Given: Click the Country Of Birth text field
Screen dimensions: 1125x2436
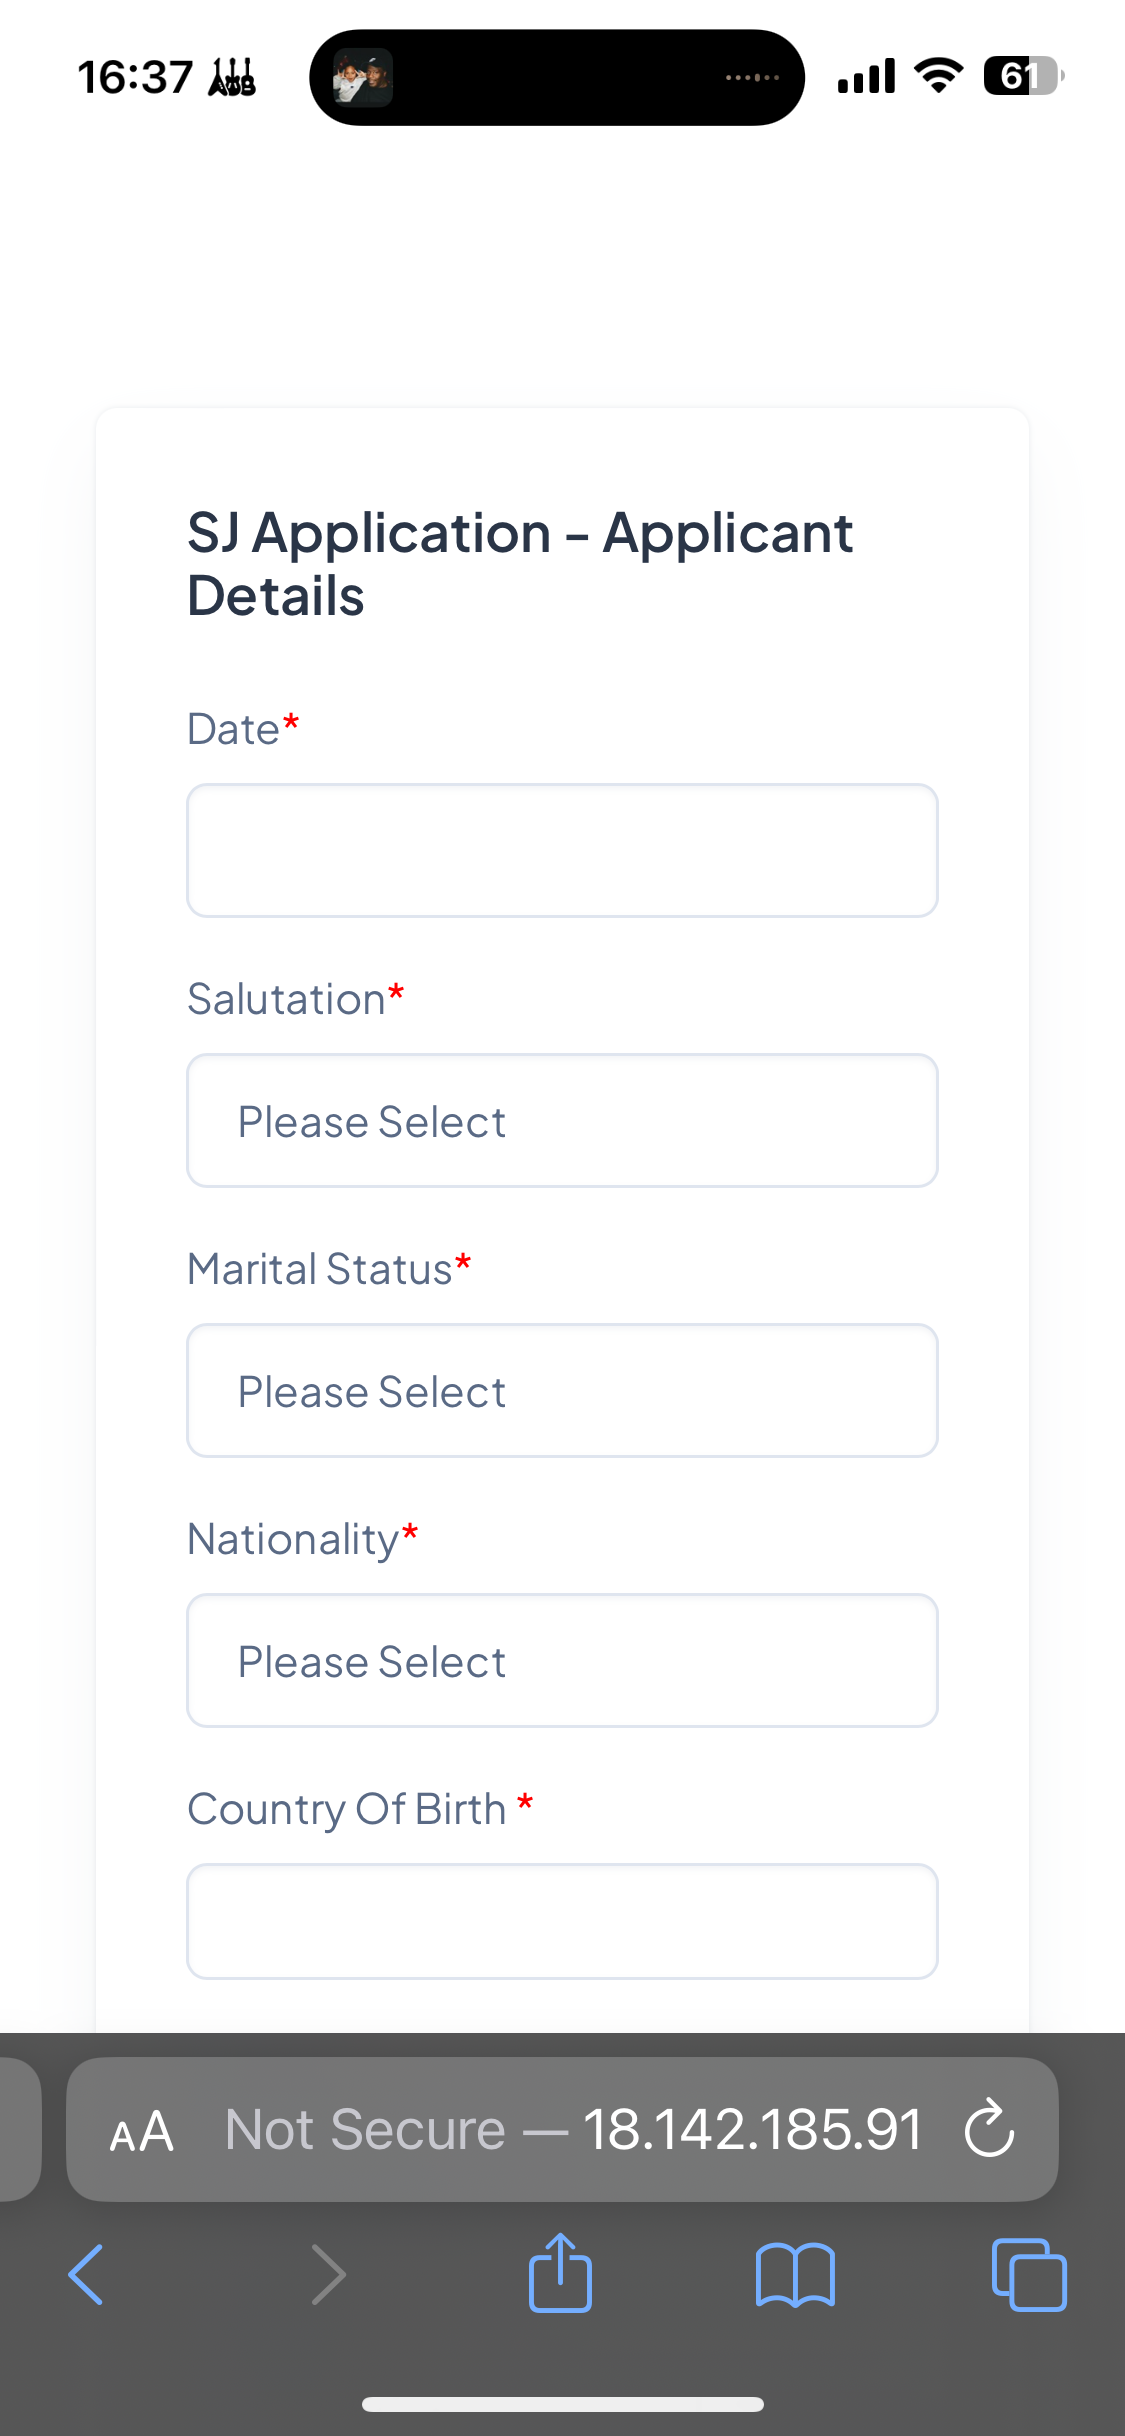Looking at the screenshot, I should coord(562,1920).
